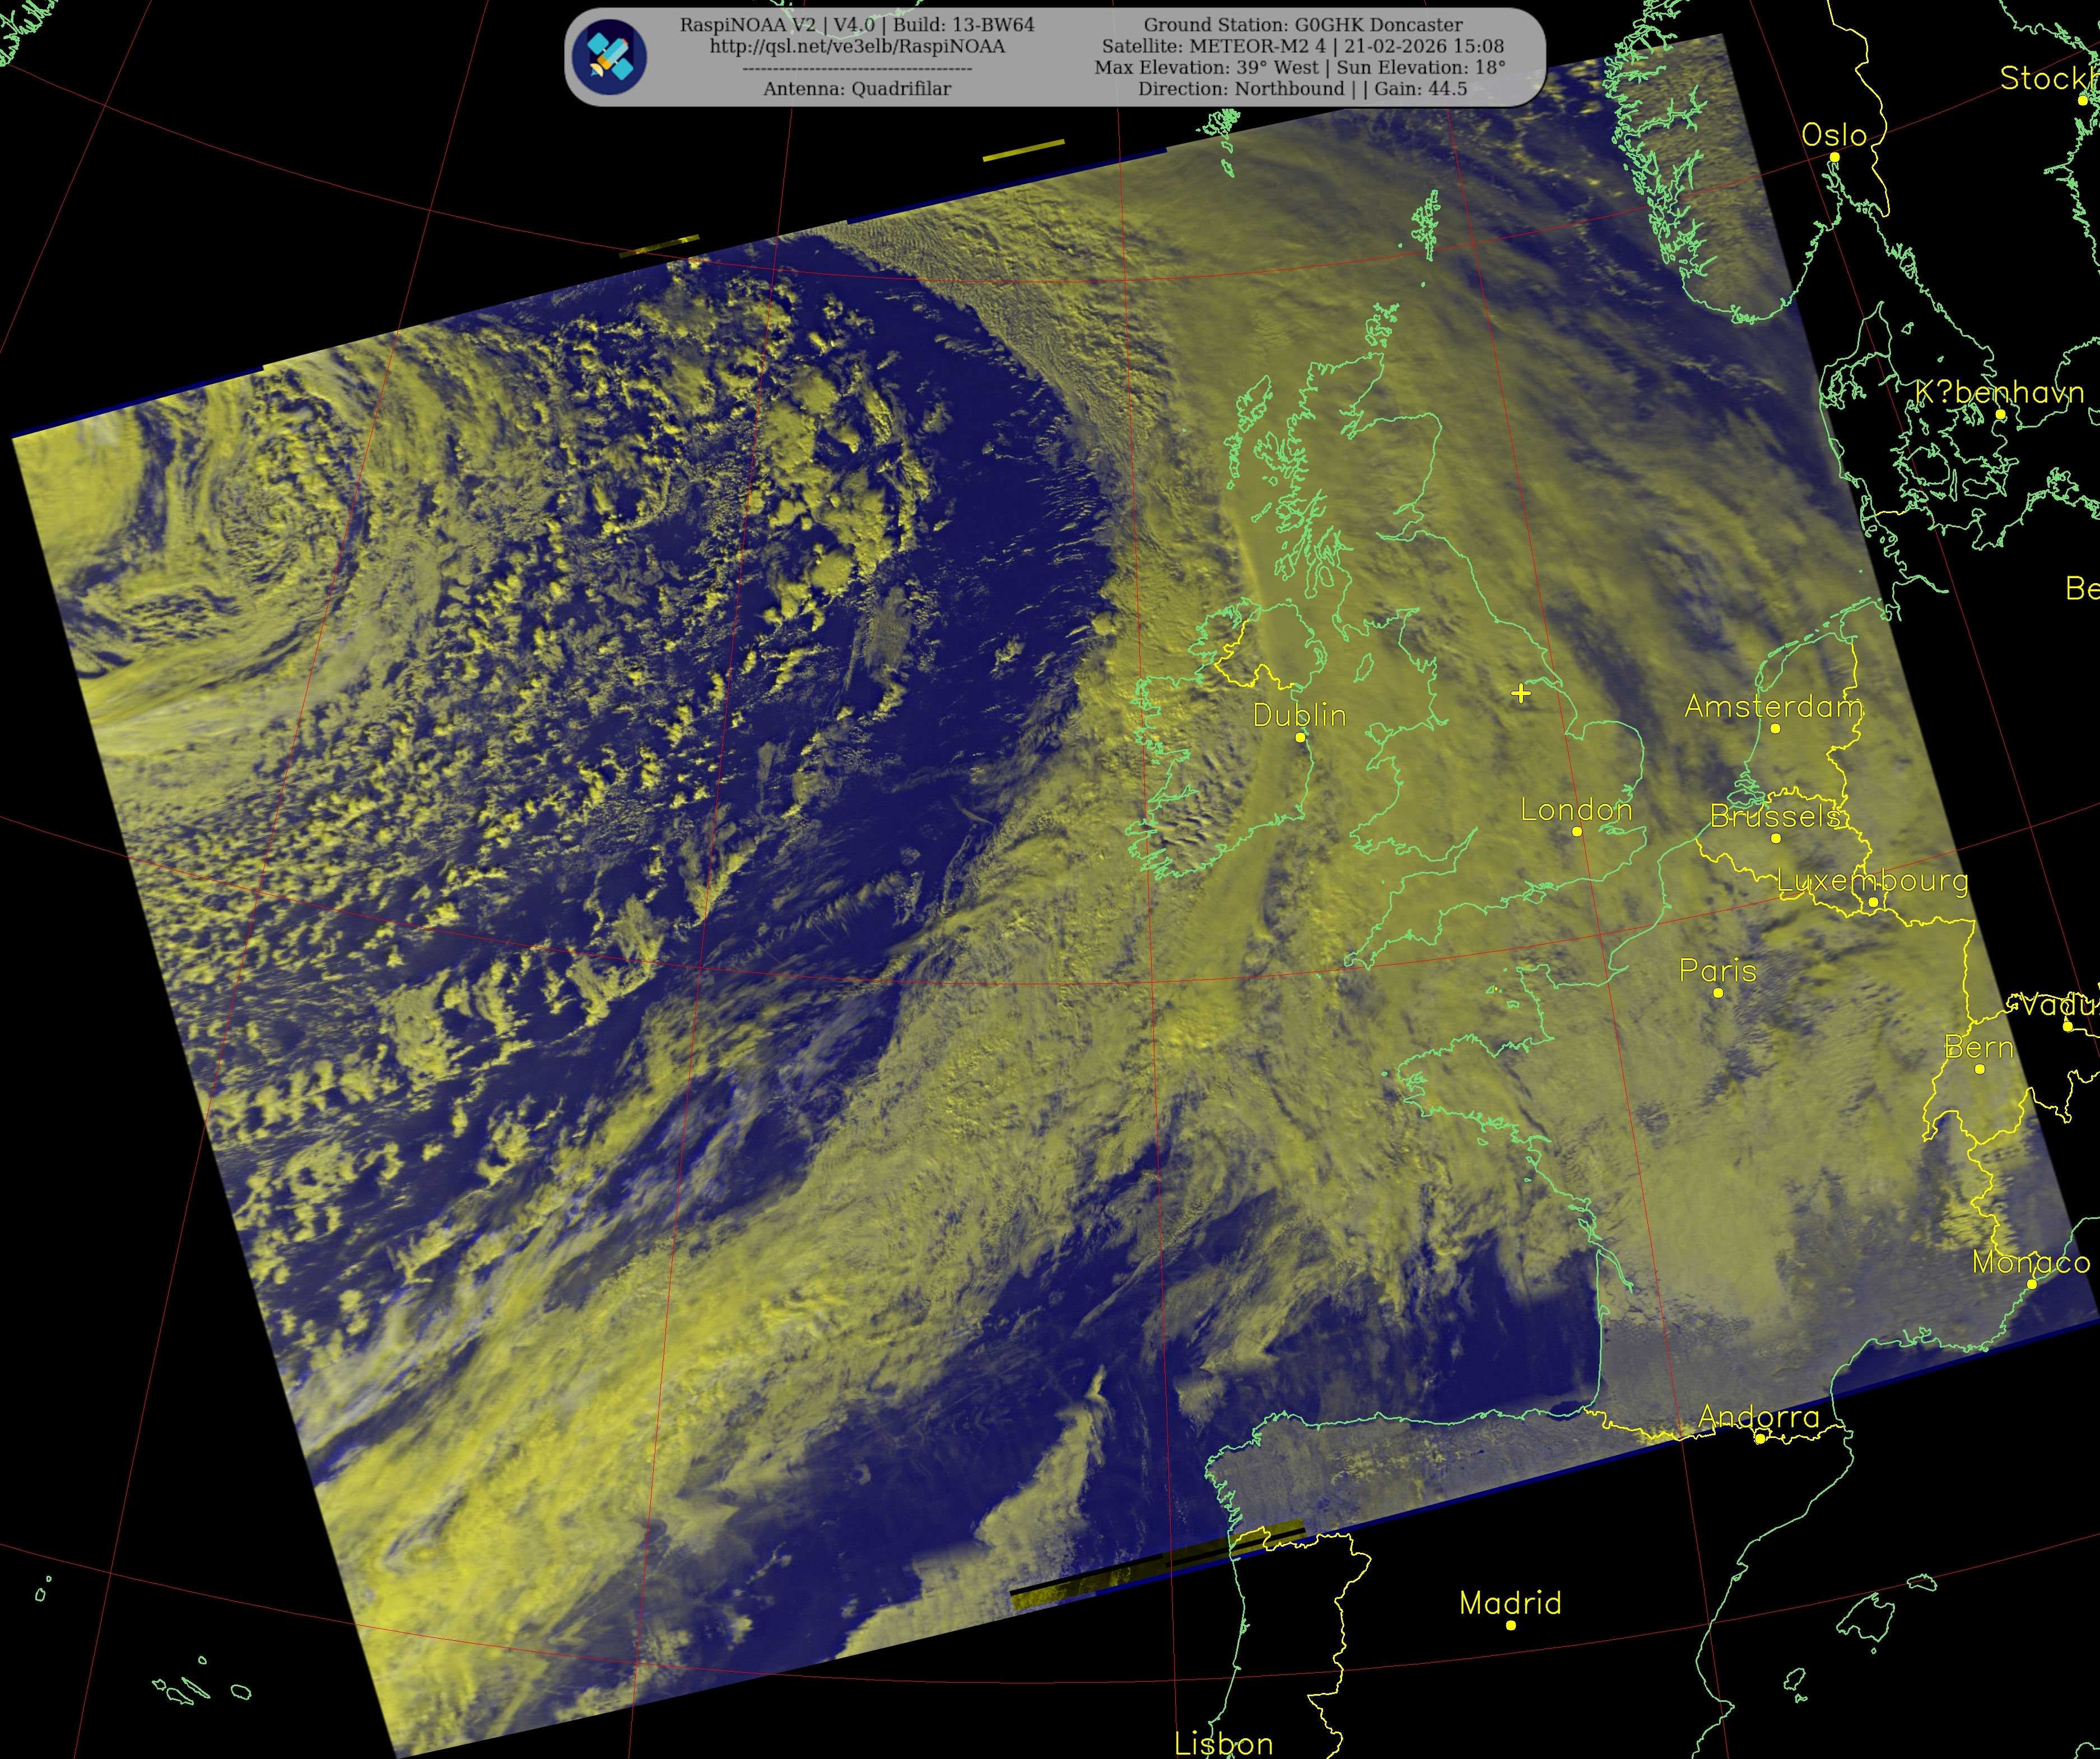Image resolution: width=2100 pixels, height=1759 pixels.
Task: Click the København city dot marker
Action: click(x=2000, y=414)
